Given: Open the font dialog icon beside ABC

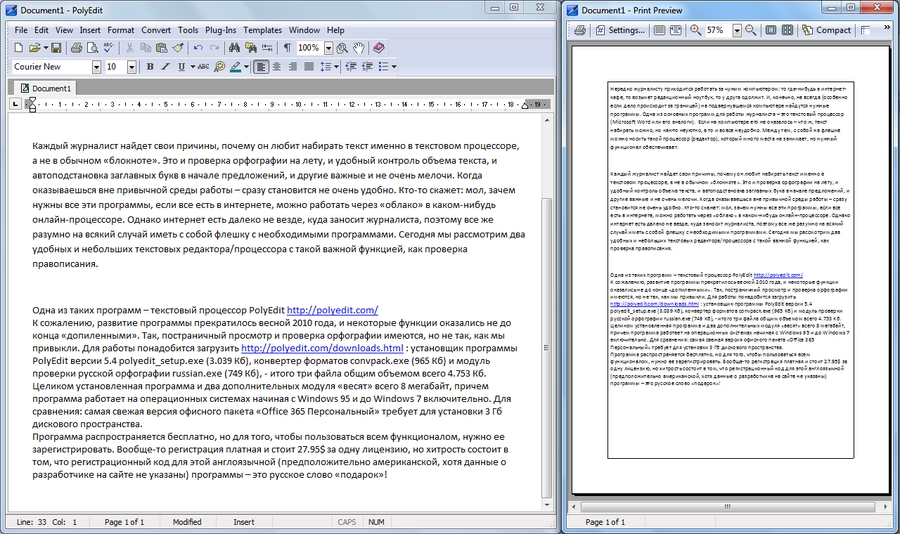Looking at the screenshot, I should pos(220,67).
